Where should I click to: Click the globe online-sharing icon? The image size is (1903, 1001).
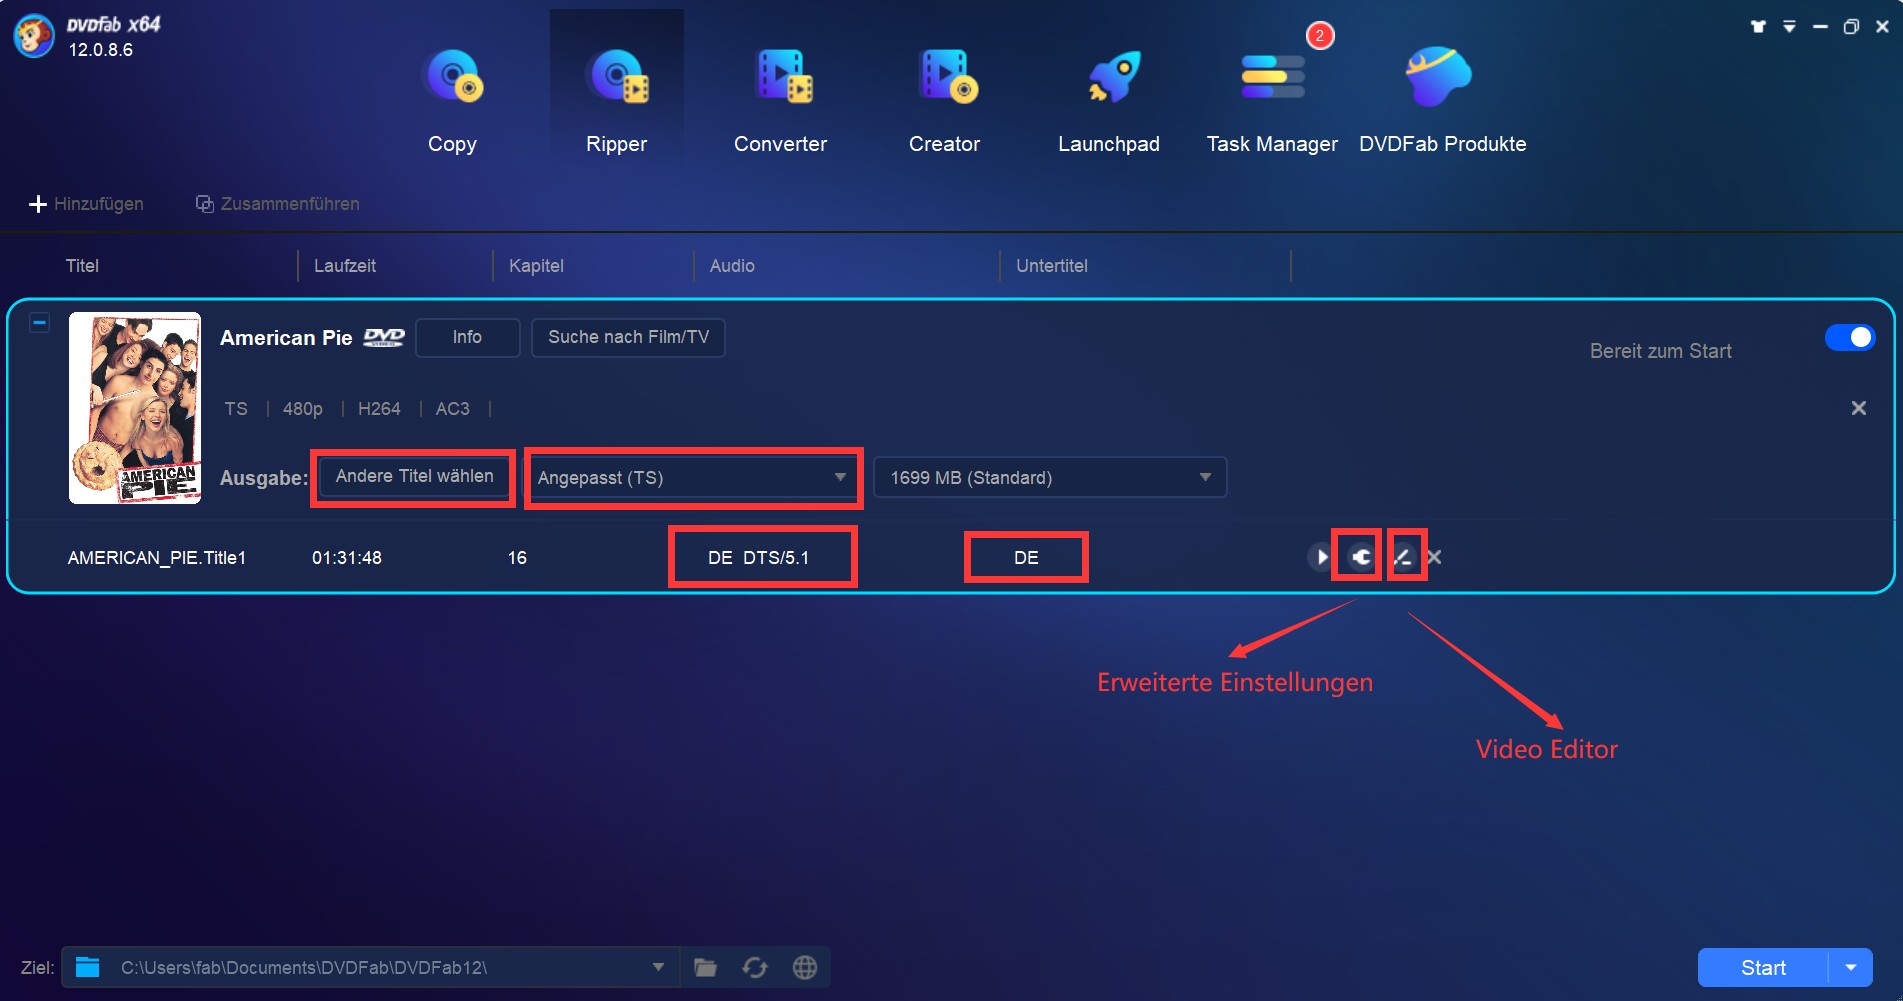coord(805,967)
